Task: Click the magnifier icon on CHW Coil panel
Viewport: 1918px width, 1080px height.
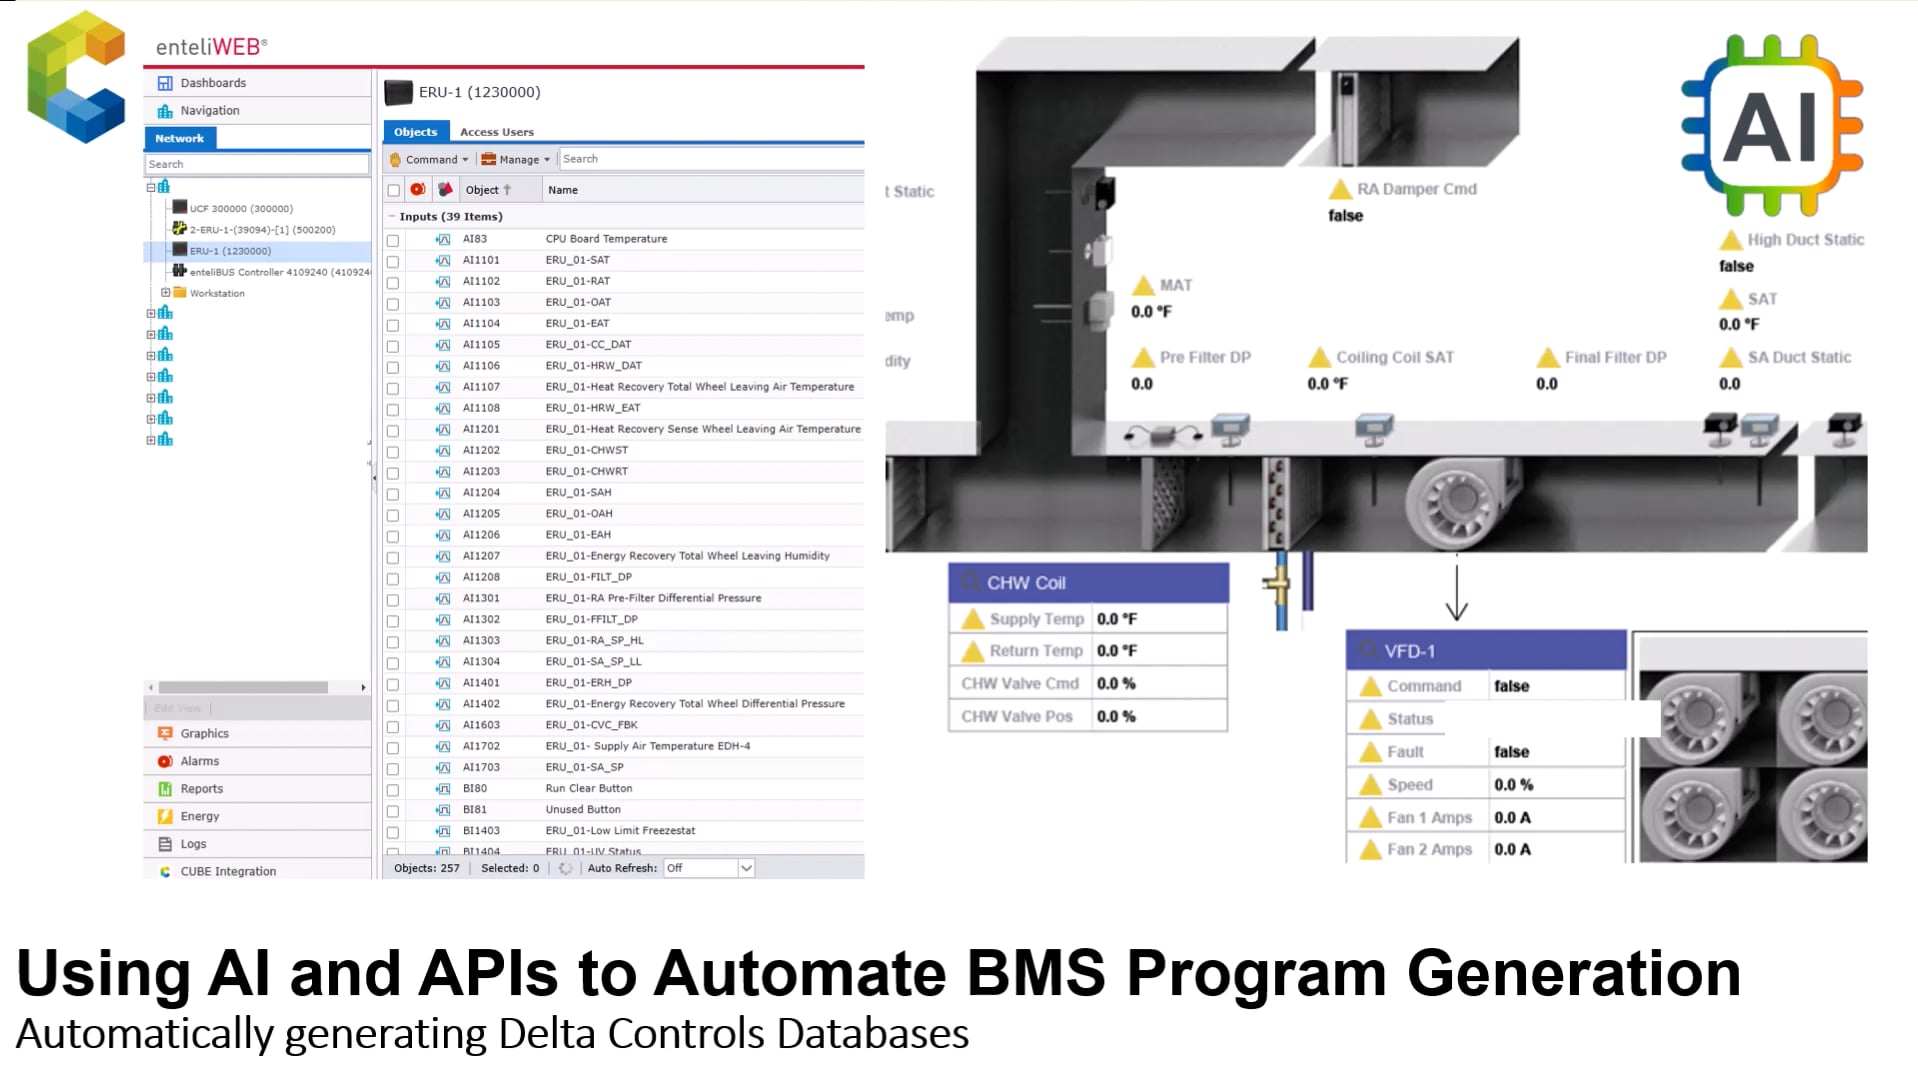Action: pos(969,582)
